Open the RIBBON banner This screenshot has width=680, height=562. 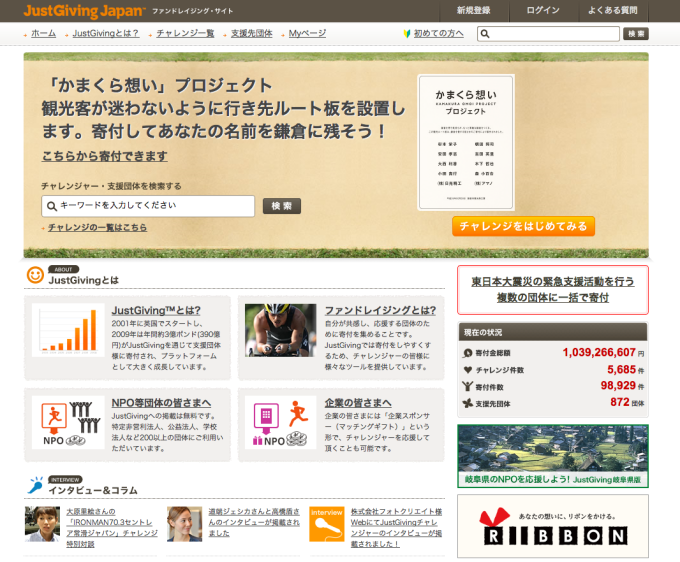tap(553, 526)
